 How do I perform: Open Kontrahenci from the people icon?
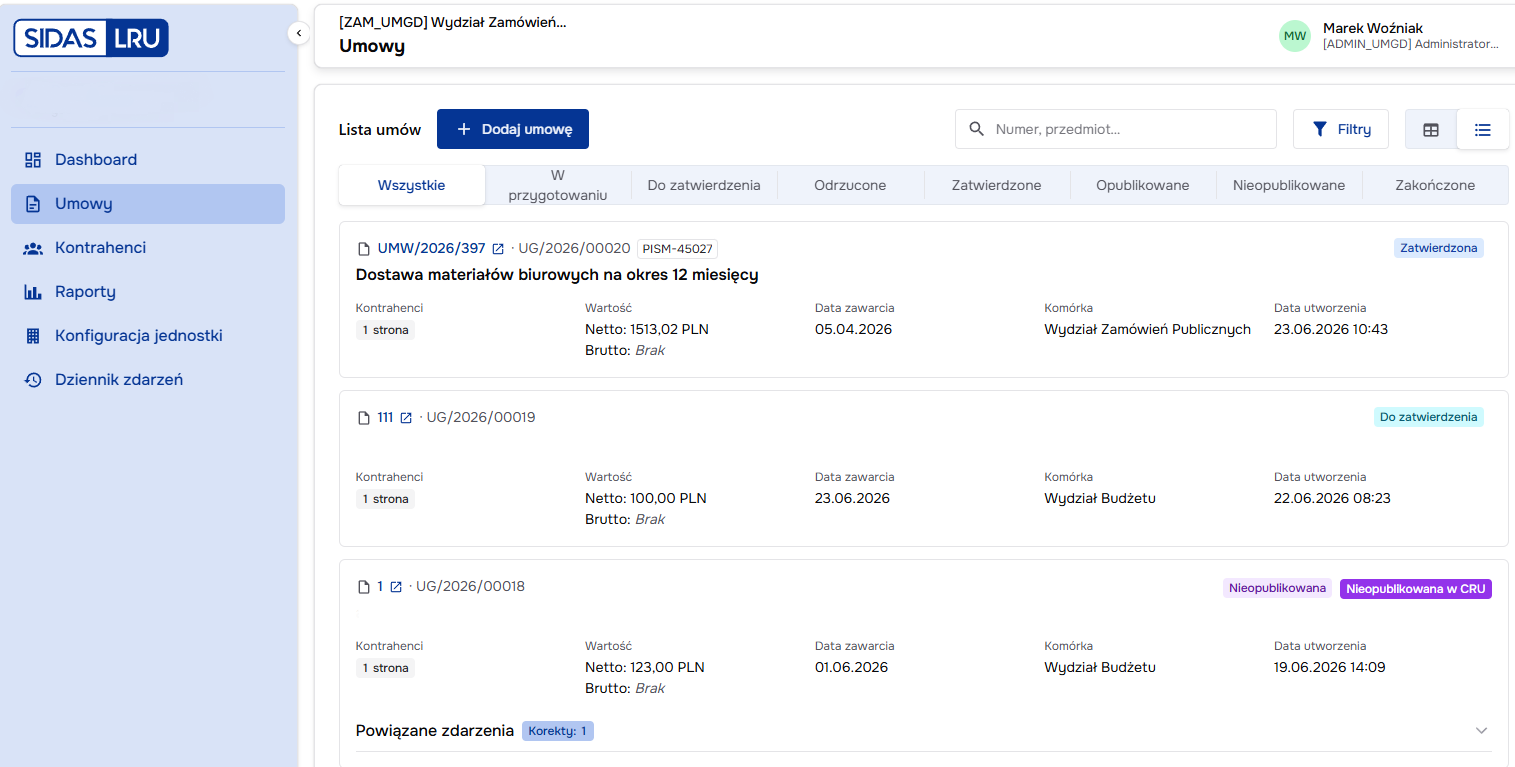tap(33, 248)
